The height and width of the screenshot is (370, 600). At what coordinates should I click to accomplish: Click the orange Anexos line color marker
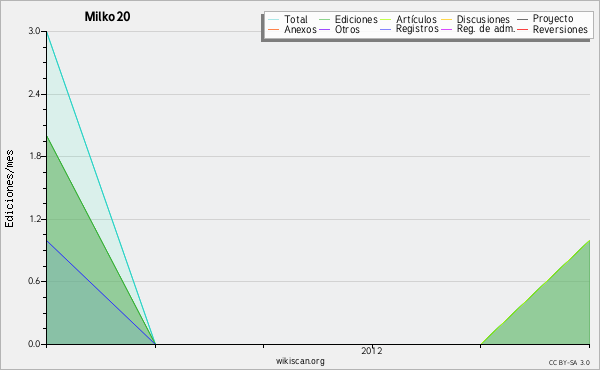(274, 29)
